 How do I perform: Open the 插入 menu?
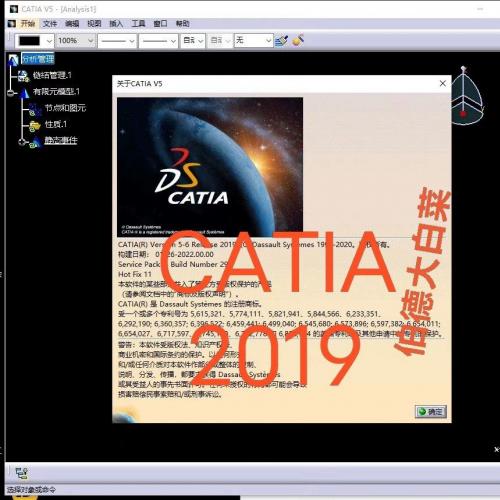tap(116, 24)
